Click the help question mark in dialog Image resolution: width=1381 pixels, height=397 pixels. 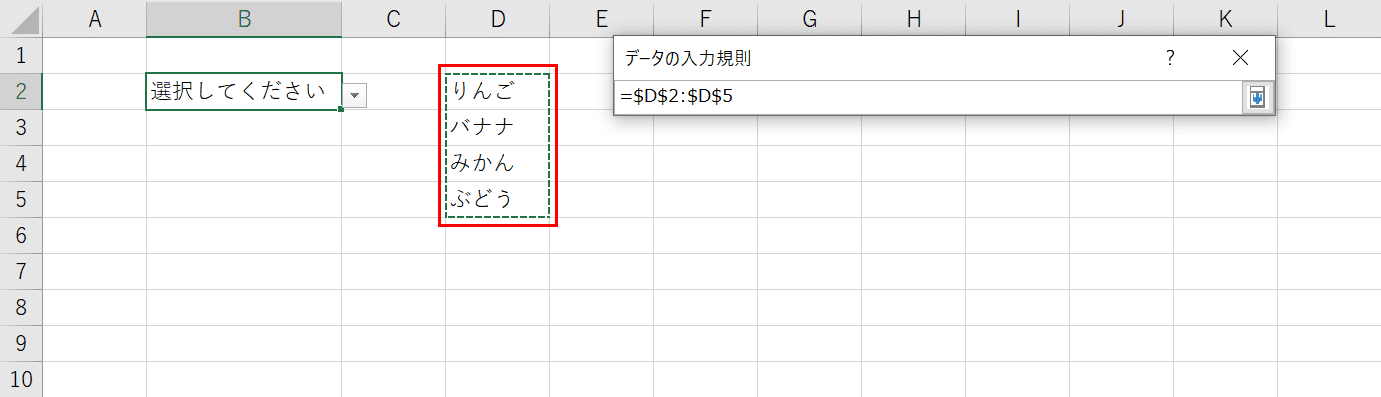click(1170, 58)
